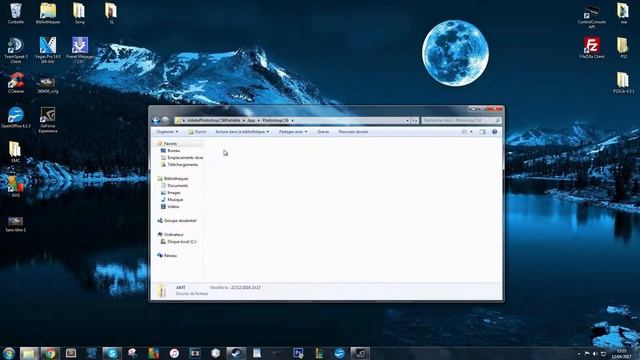
Task: Open the Sans titre 1 desktop file
Action: 15,224
